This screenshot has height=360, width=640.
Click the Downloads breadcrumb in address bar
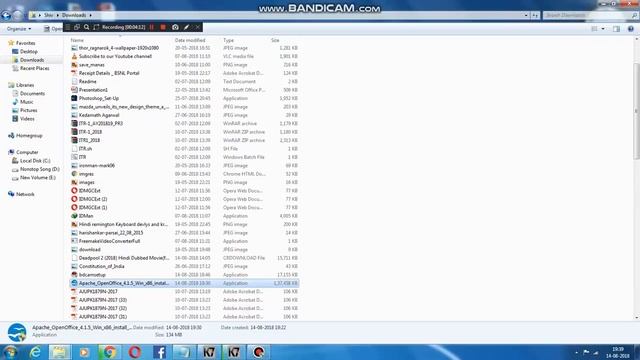(74, 15)
